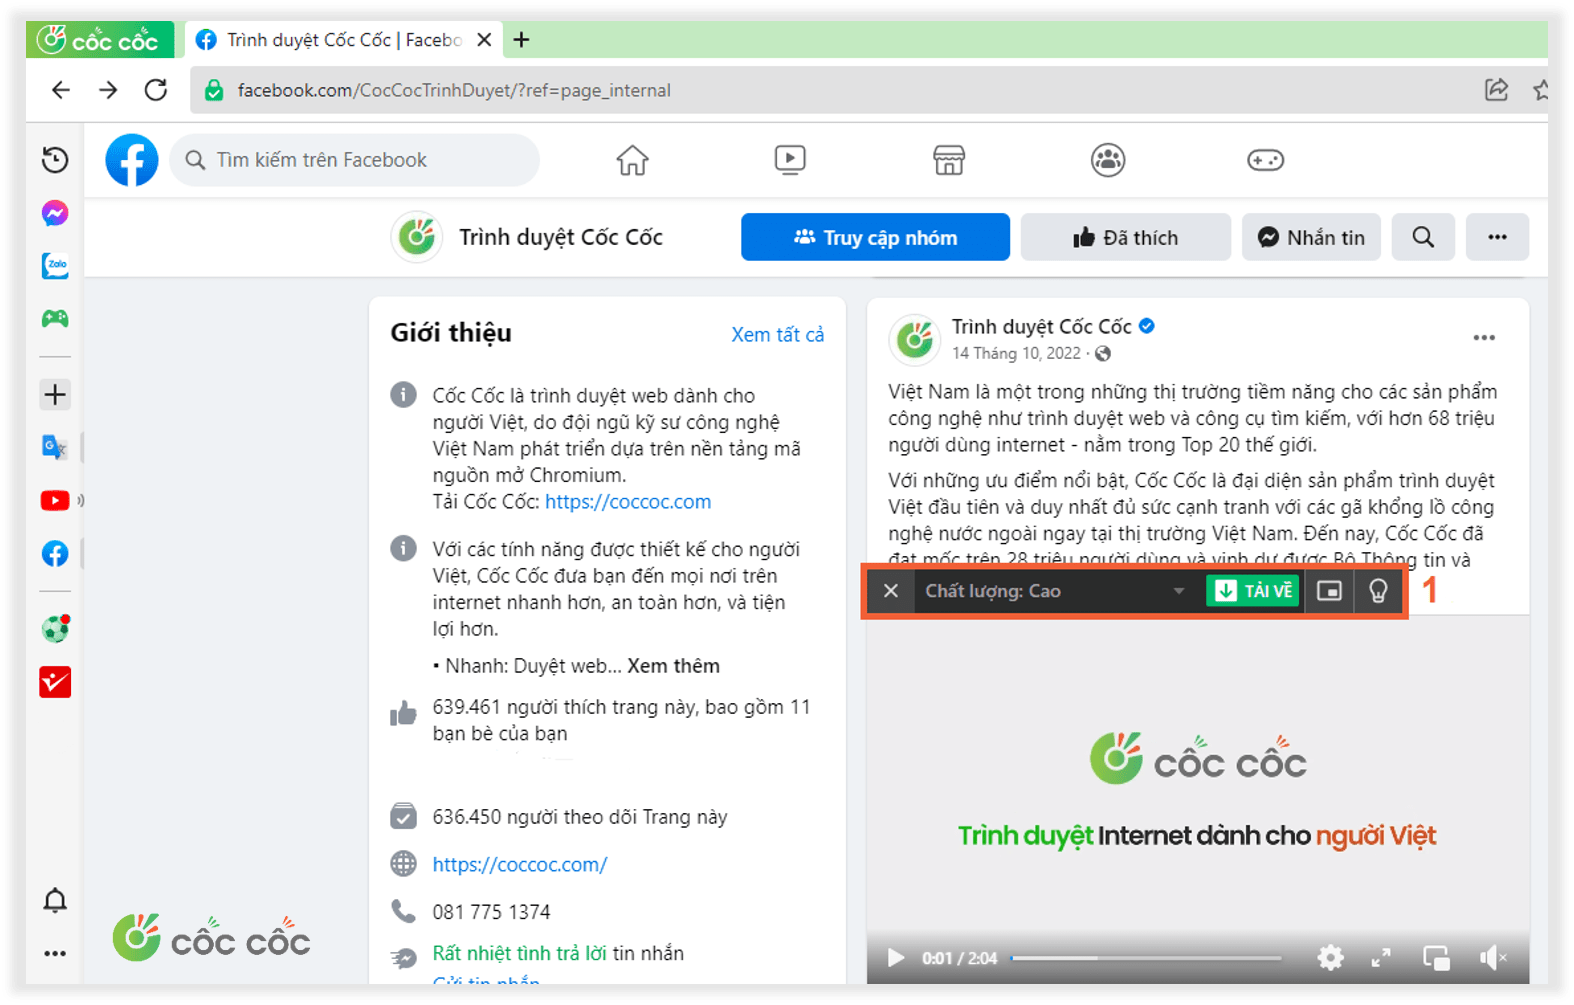Screen dimensions: 1574x1005
Task: Click the Nhắn tin message button
Action: (1311, 237)
